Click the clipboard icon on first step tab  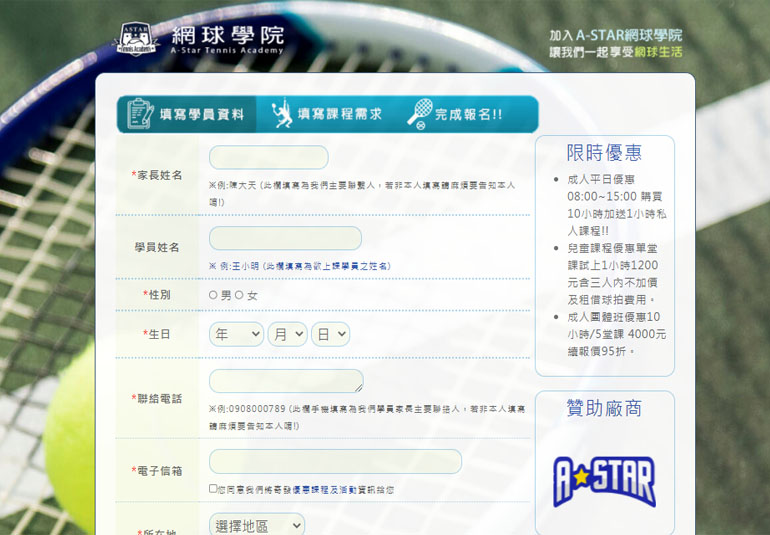coord(140,113)
